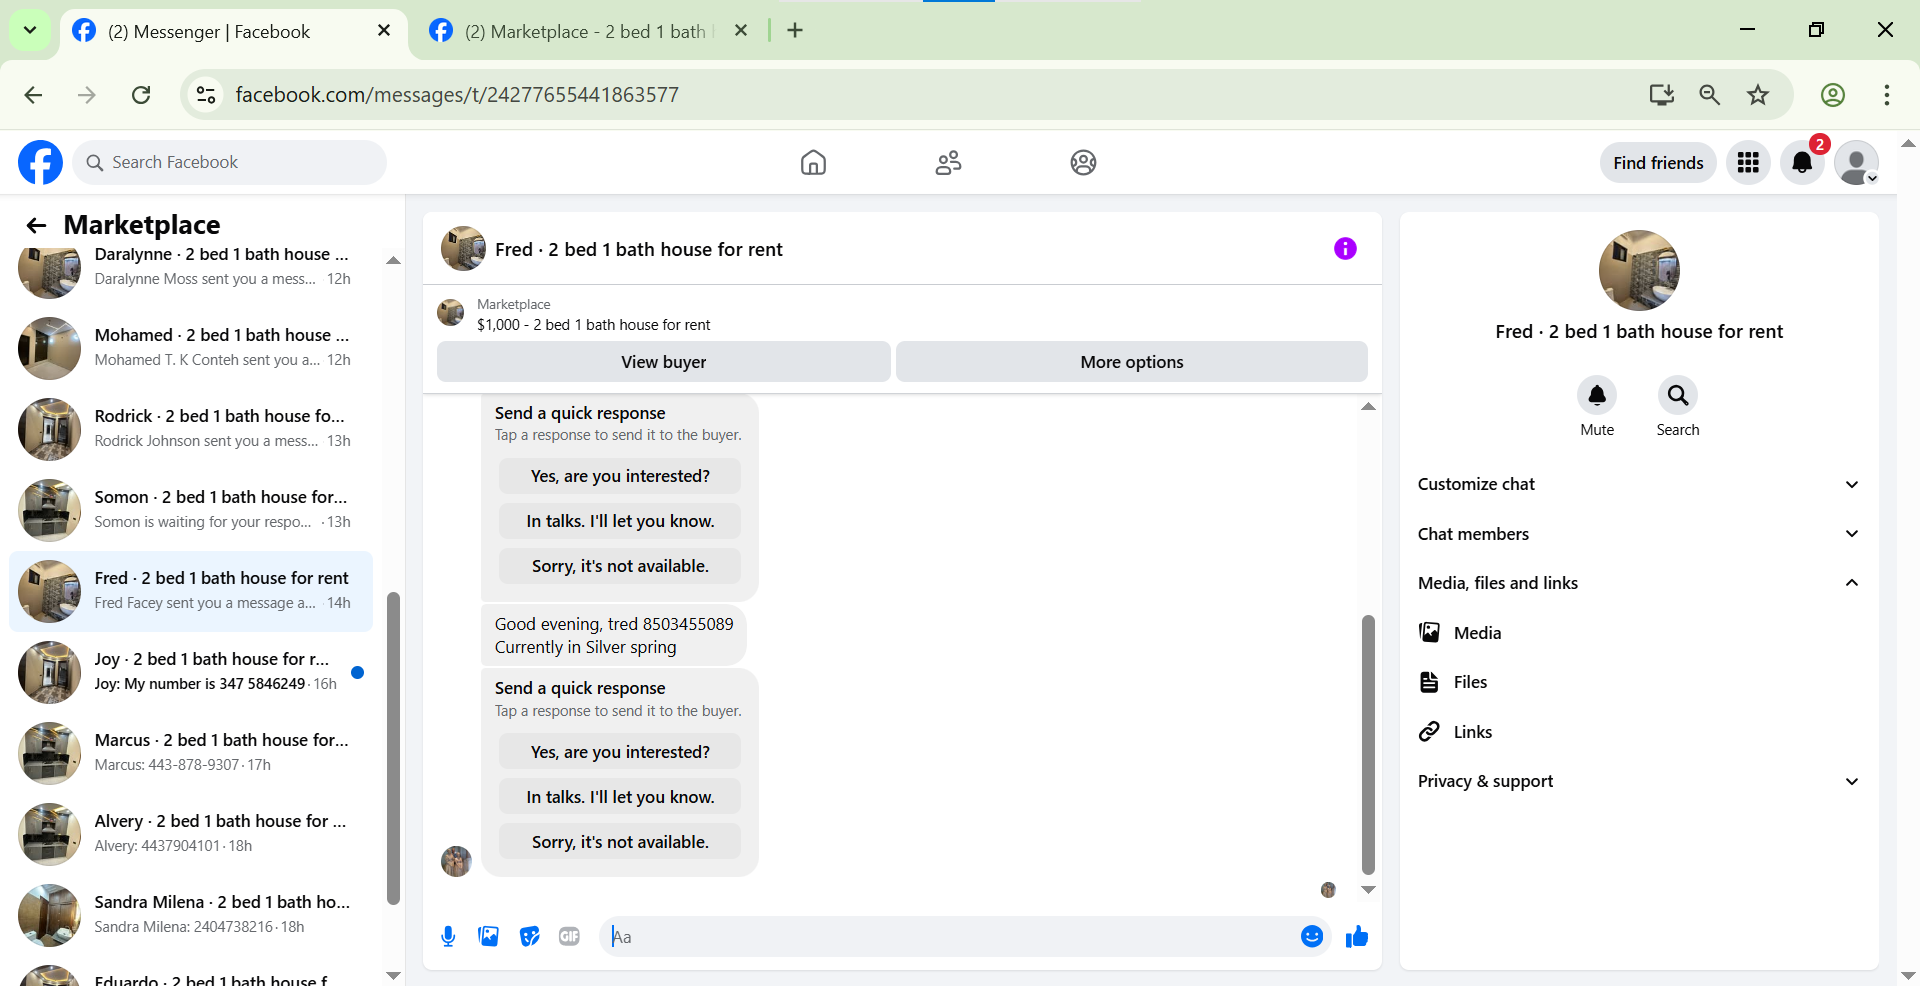Expand the Privacy & support section
The height and width of the screenshot is (986, 1920).
click(x=1638, y=781)
